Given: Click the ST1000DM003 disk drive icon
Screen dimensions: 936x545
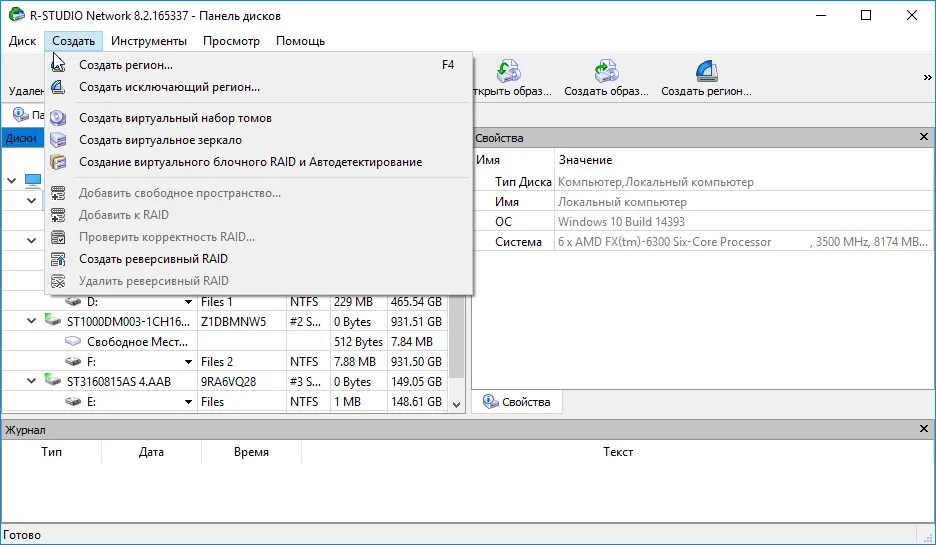Looking at the screenshot, I should [53, 321].
